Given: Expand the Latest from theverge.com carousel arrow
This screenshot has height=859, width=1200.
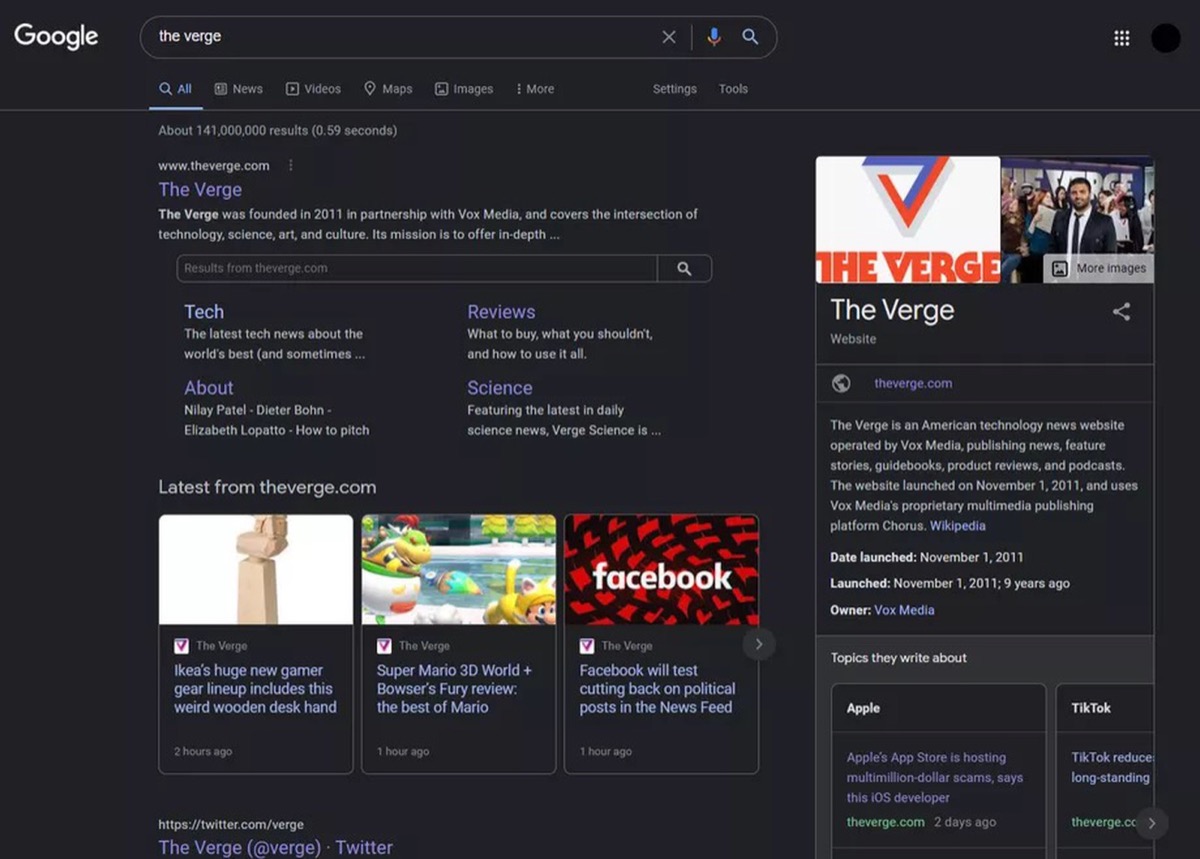Looking at the screenshot, I should pyautogui.click(x=759, y=644).
